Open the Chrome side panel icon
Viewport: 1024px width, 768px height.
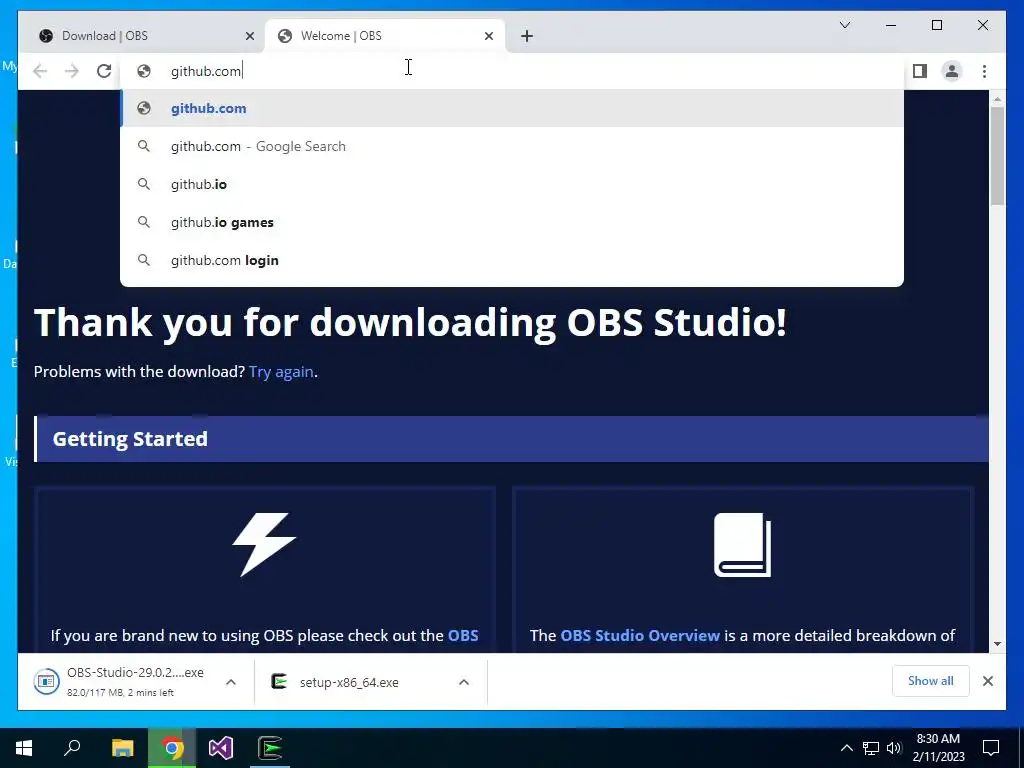(920, 71)
